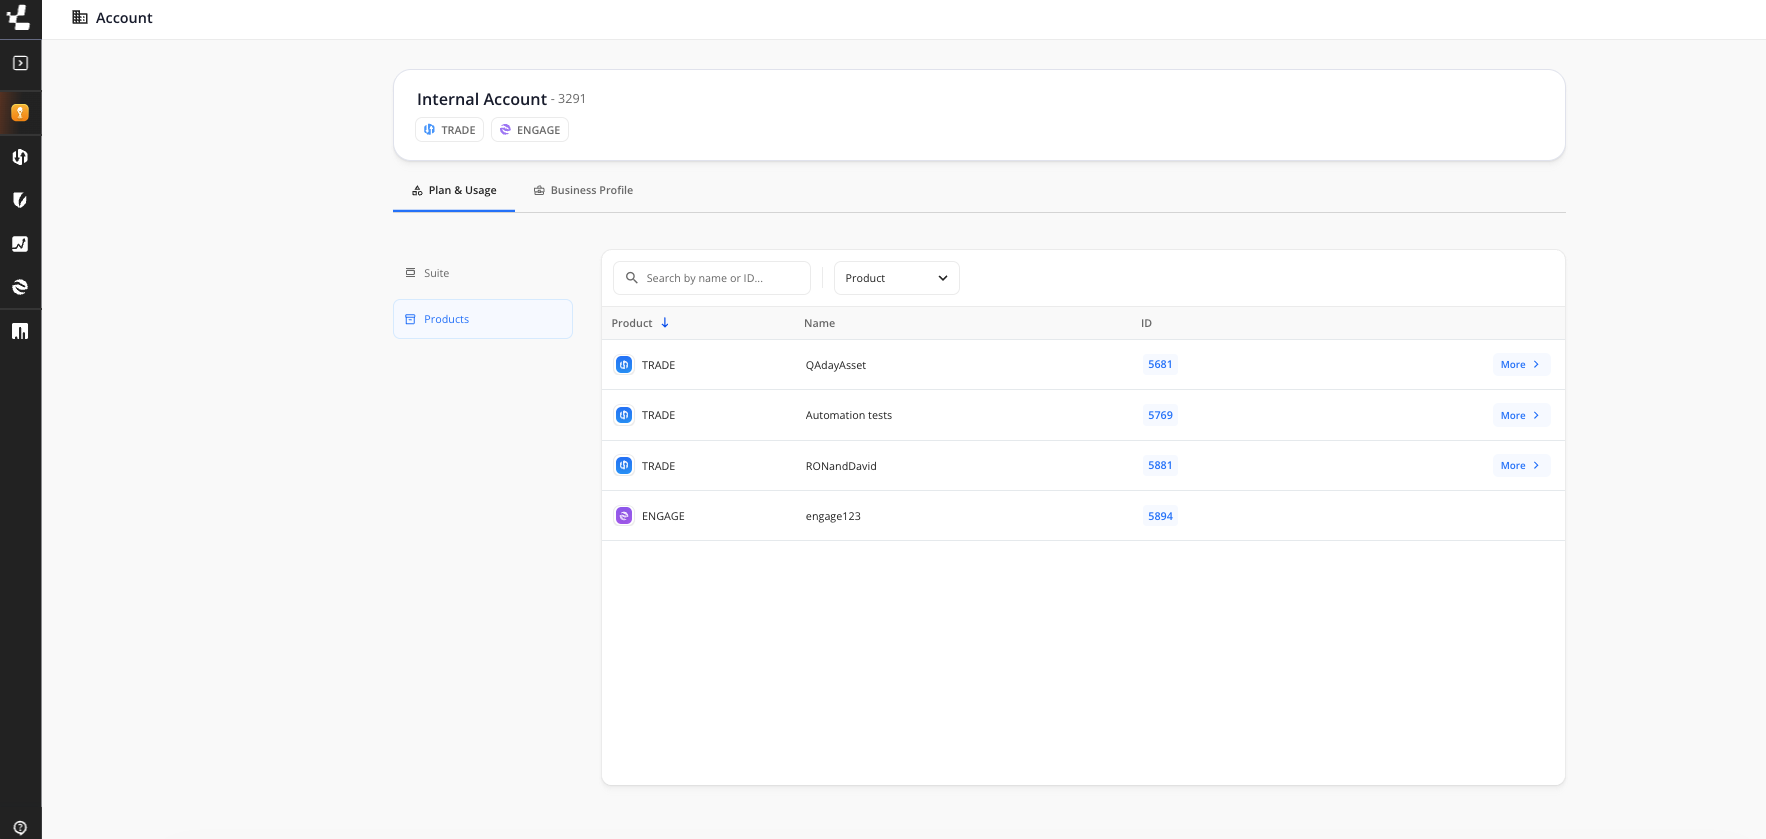The height and width of the screenshot is (839, 1766).
Task: Click the TRADE icon in QAdayAsset row
Action: coord(624,365)
